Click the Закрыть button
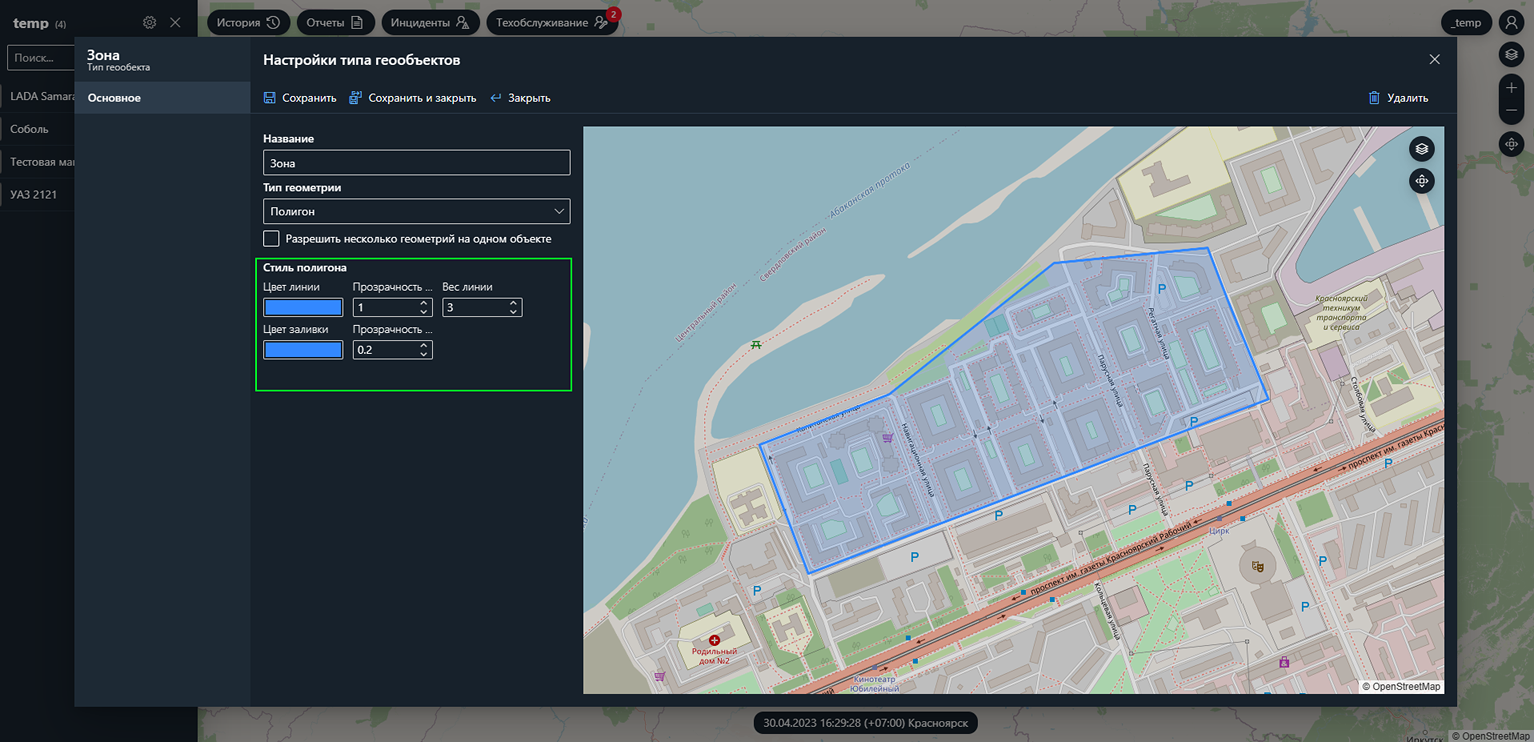Screen dimensions: 1534x742 520,98
